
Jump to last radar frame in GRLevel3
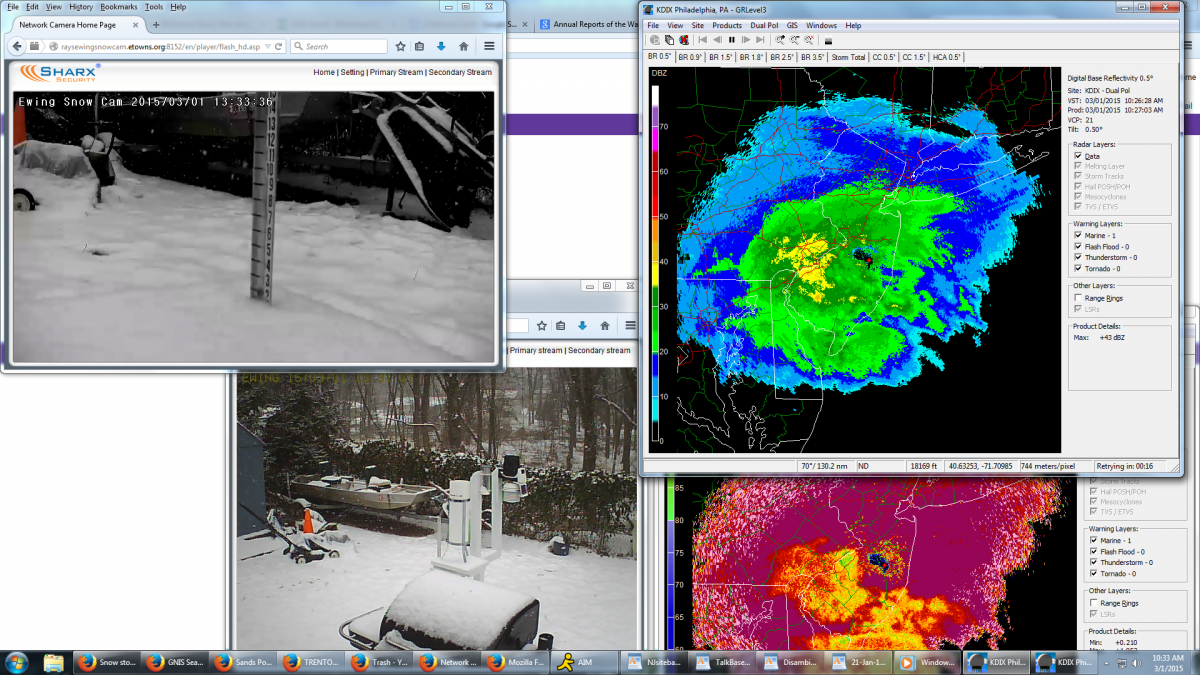(760, 40)
